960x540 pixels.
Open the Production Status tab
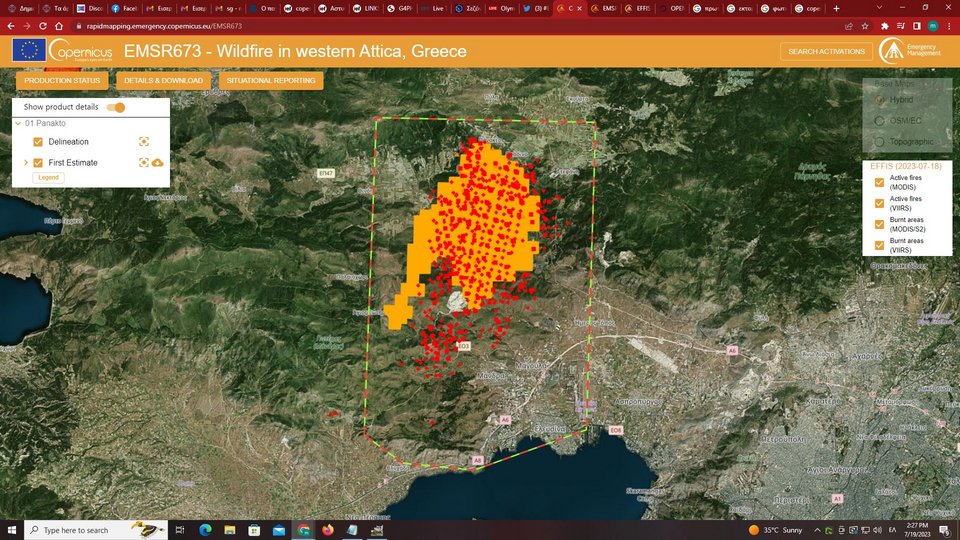62,80
